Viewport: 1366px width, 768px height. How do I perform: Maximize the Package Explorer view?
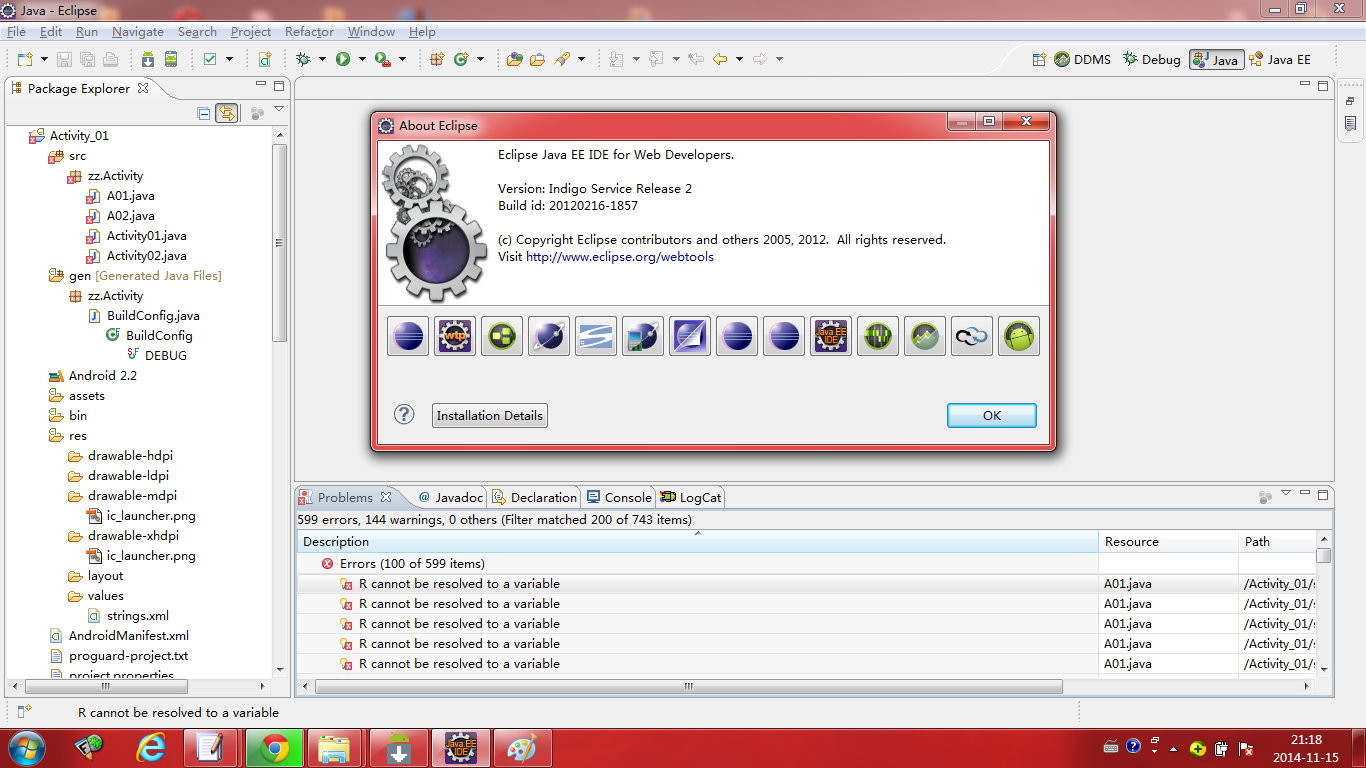pyautogui.click(x=279, y=86)
